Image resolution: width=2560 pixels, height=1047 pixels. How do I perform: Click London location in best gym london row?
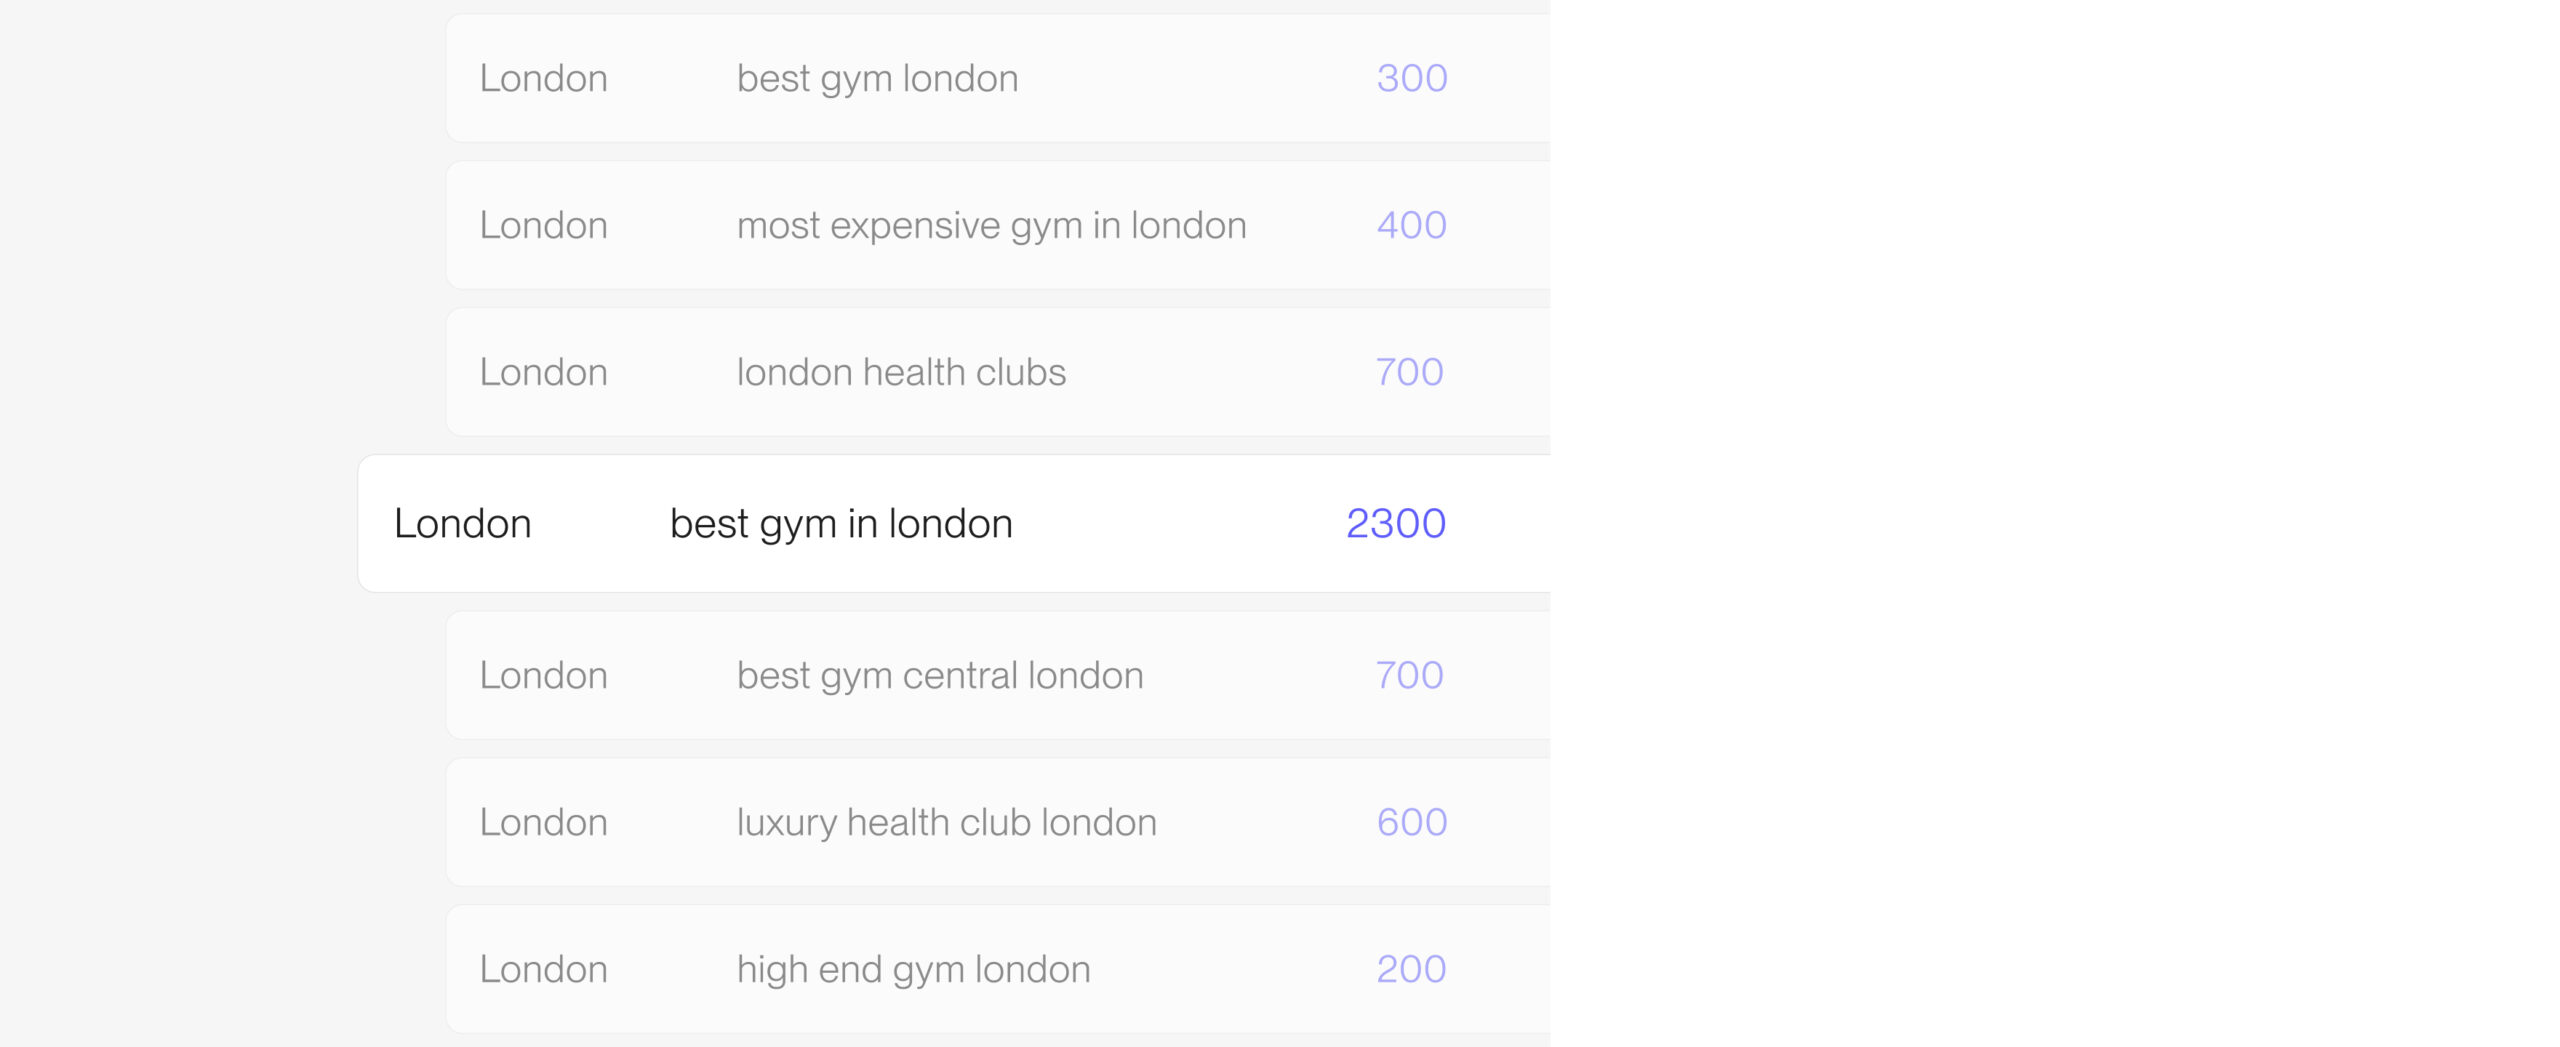point(543,78)
